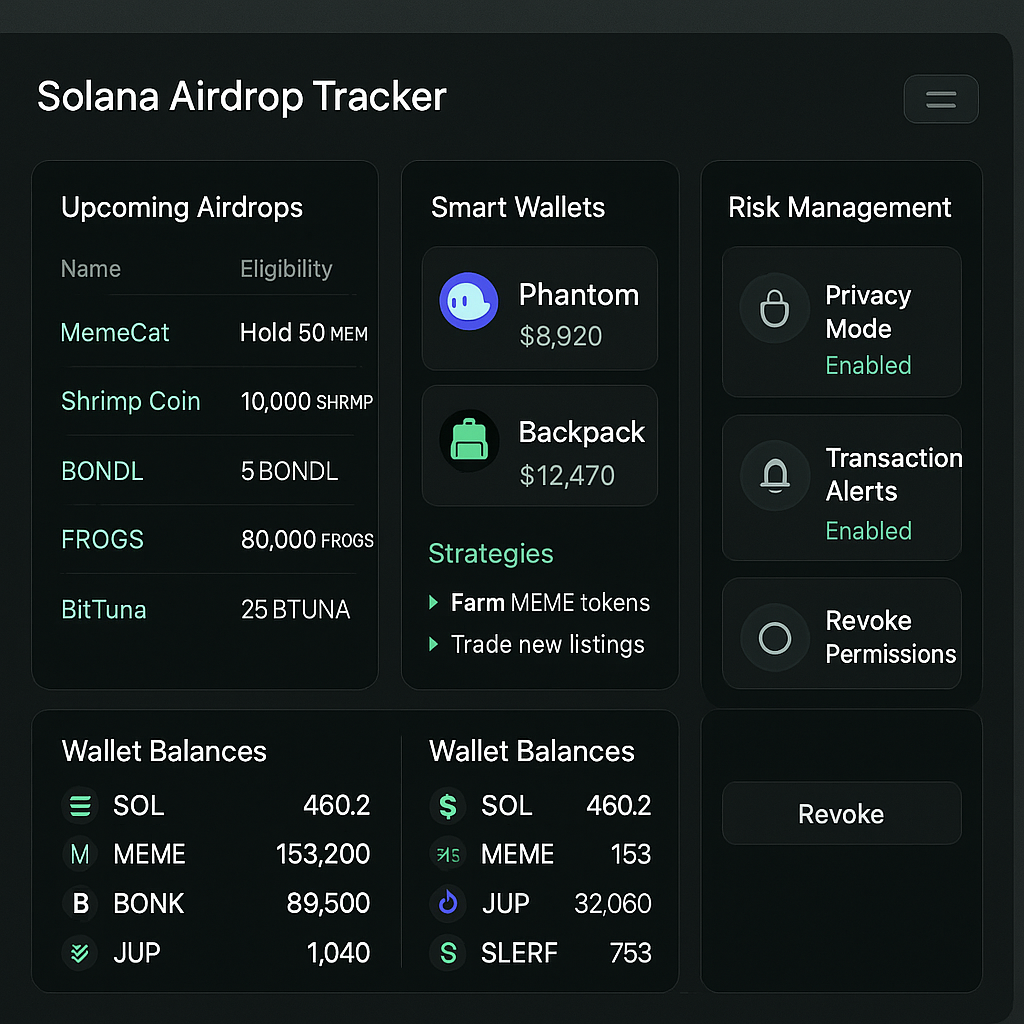Image resolution: width=1024 pixels, height=1024 pixels.
Task: Open the Shrimp Coin airdrop link
Action: [x=131, y=401]
